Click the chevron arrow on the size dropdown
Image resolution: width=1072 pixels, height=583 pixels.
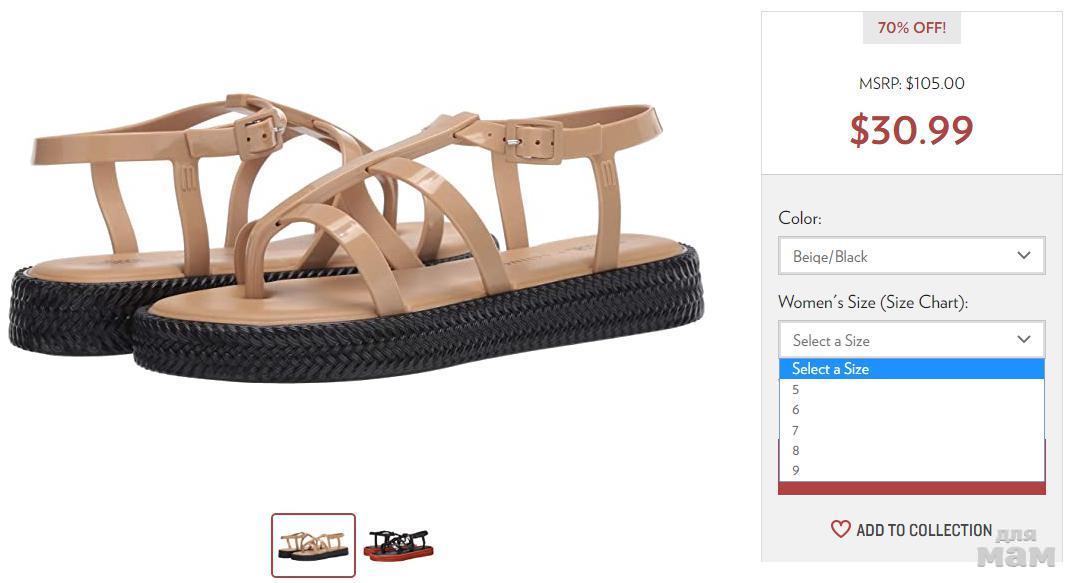click(1023, 340)
